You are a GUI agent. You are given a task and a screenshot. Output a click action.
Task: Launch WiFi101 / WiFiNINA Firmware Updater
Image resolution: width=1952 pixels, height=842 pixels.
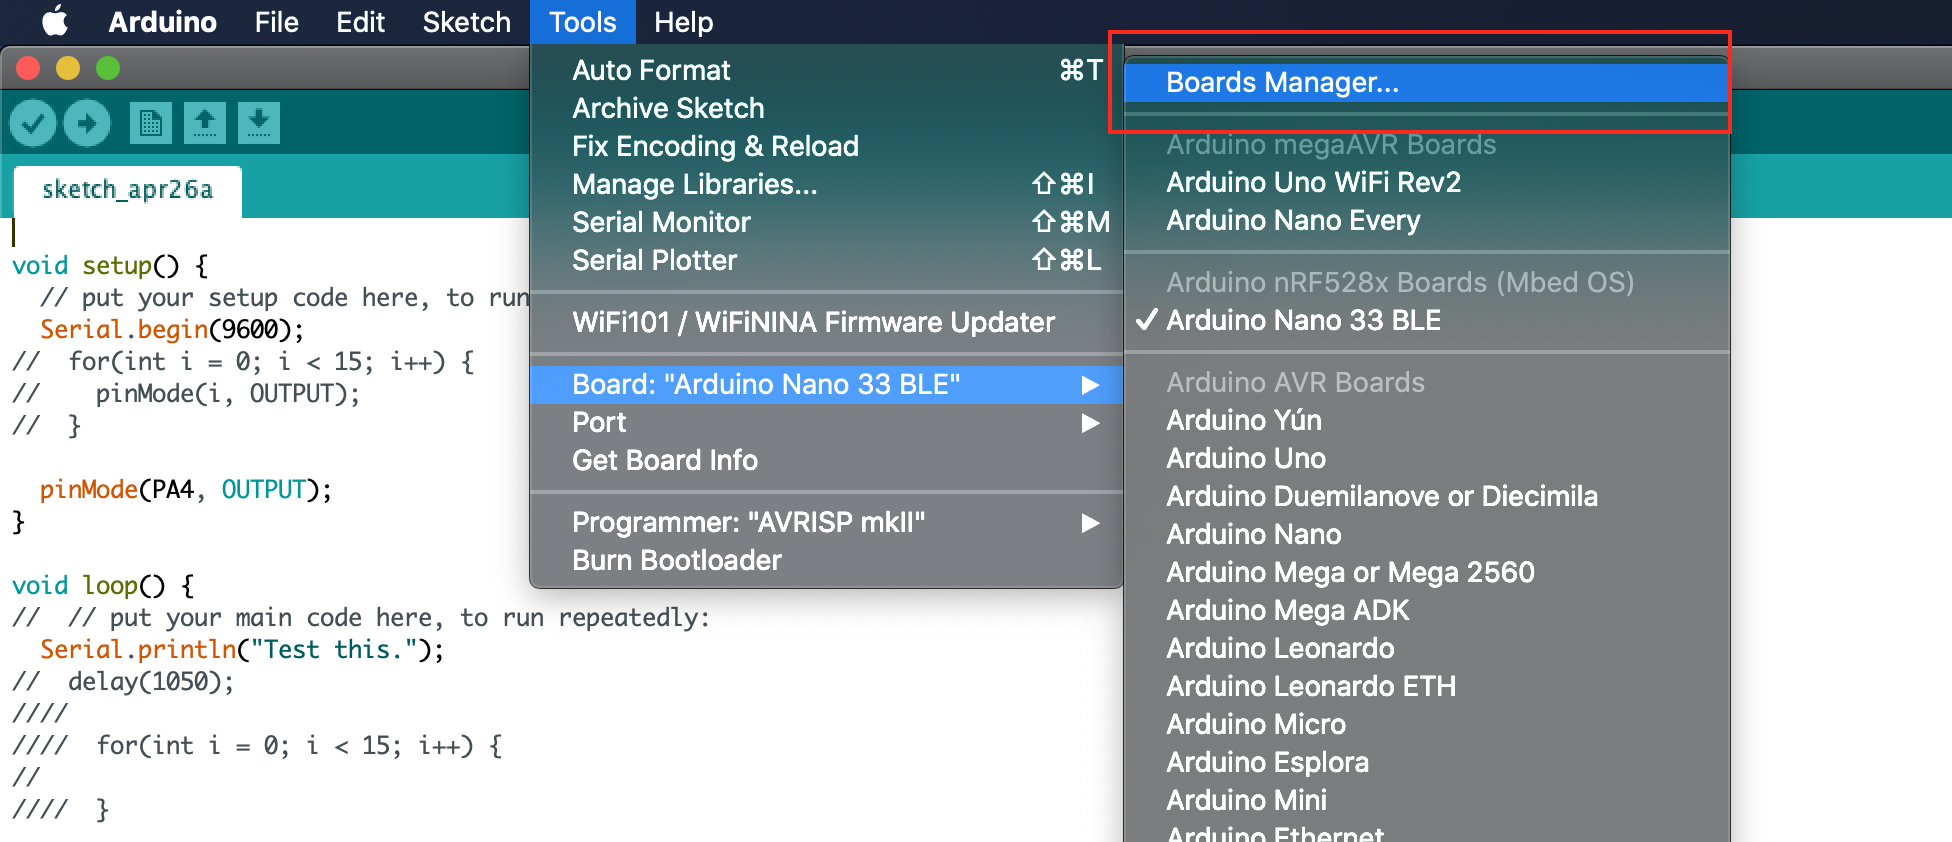[x=826, y=322]
